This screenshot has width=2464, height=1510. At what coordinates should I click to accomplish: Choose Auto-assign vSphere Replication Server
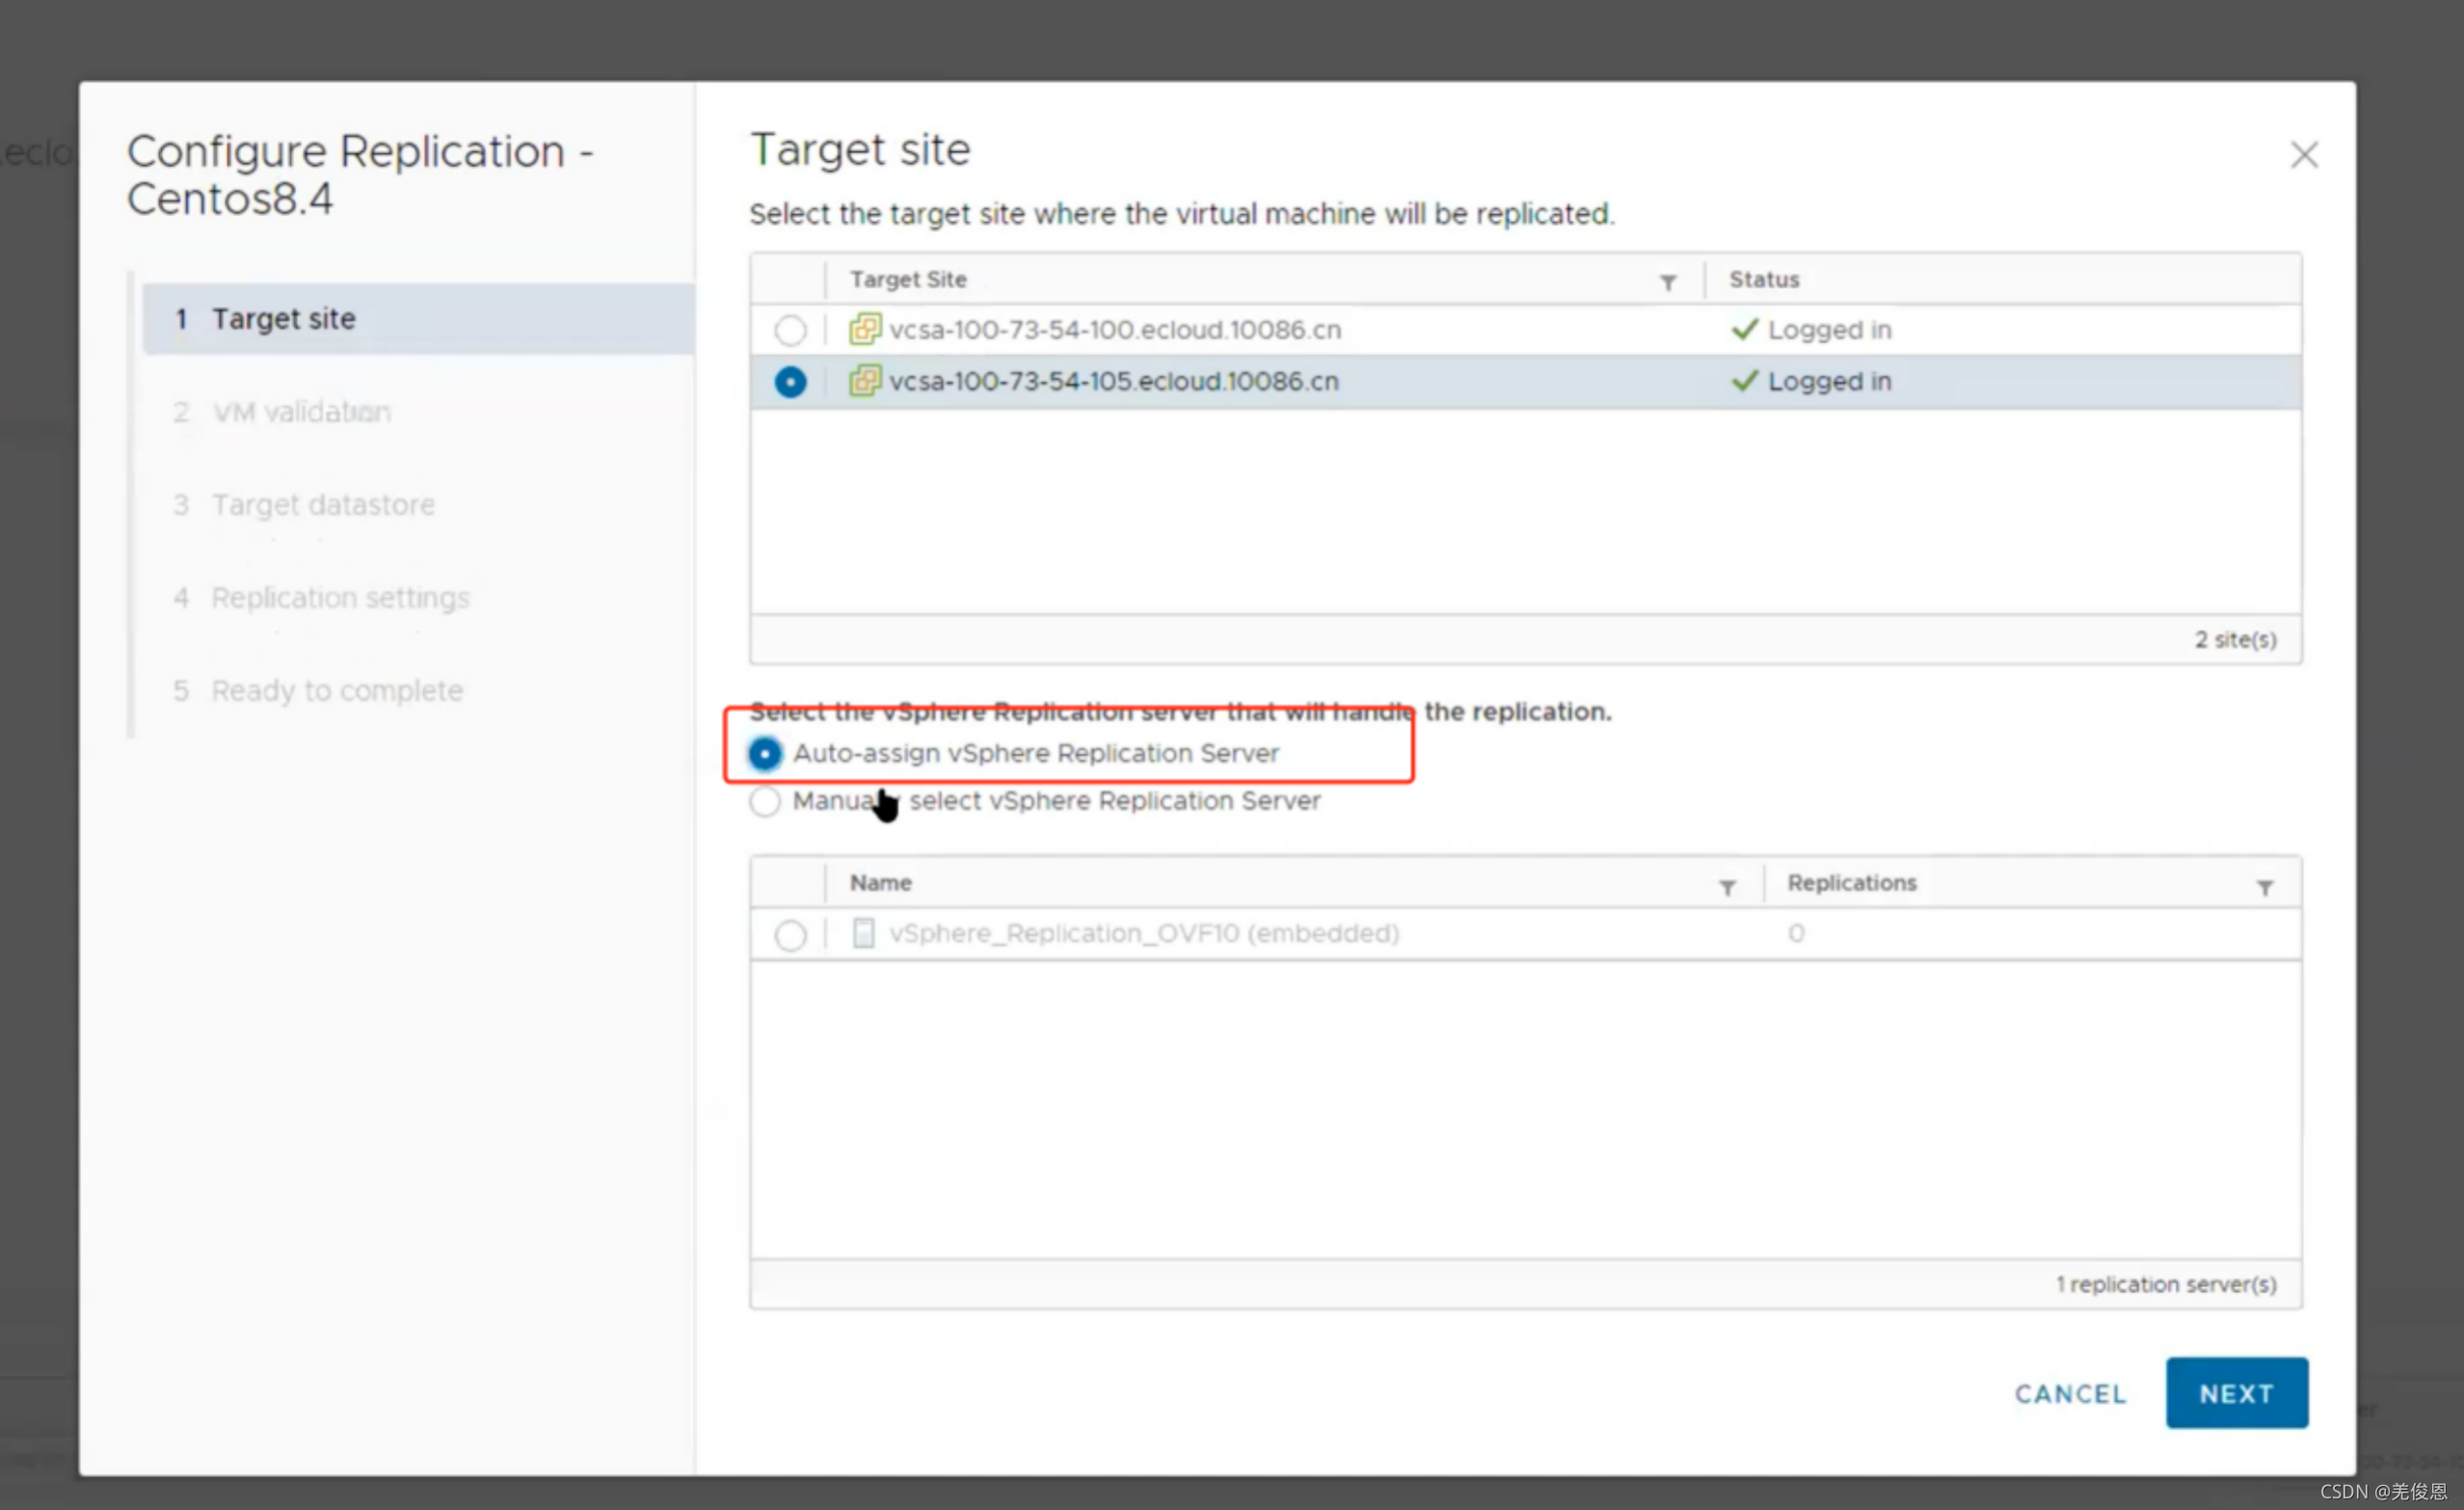click(x=765, y=753)
